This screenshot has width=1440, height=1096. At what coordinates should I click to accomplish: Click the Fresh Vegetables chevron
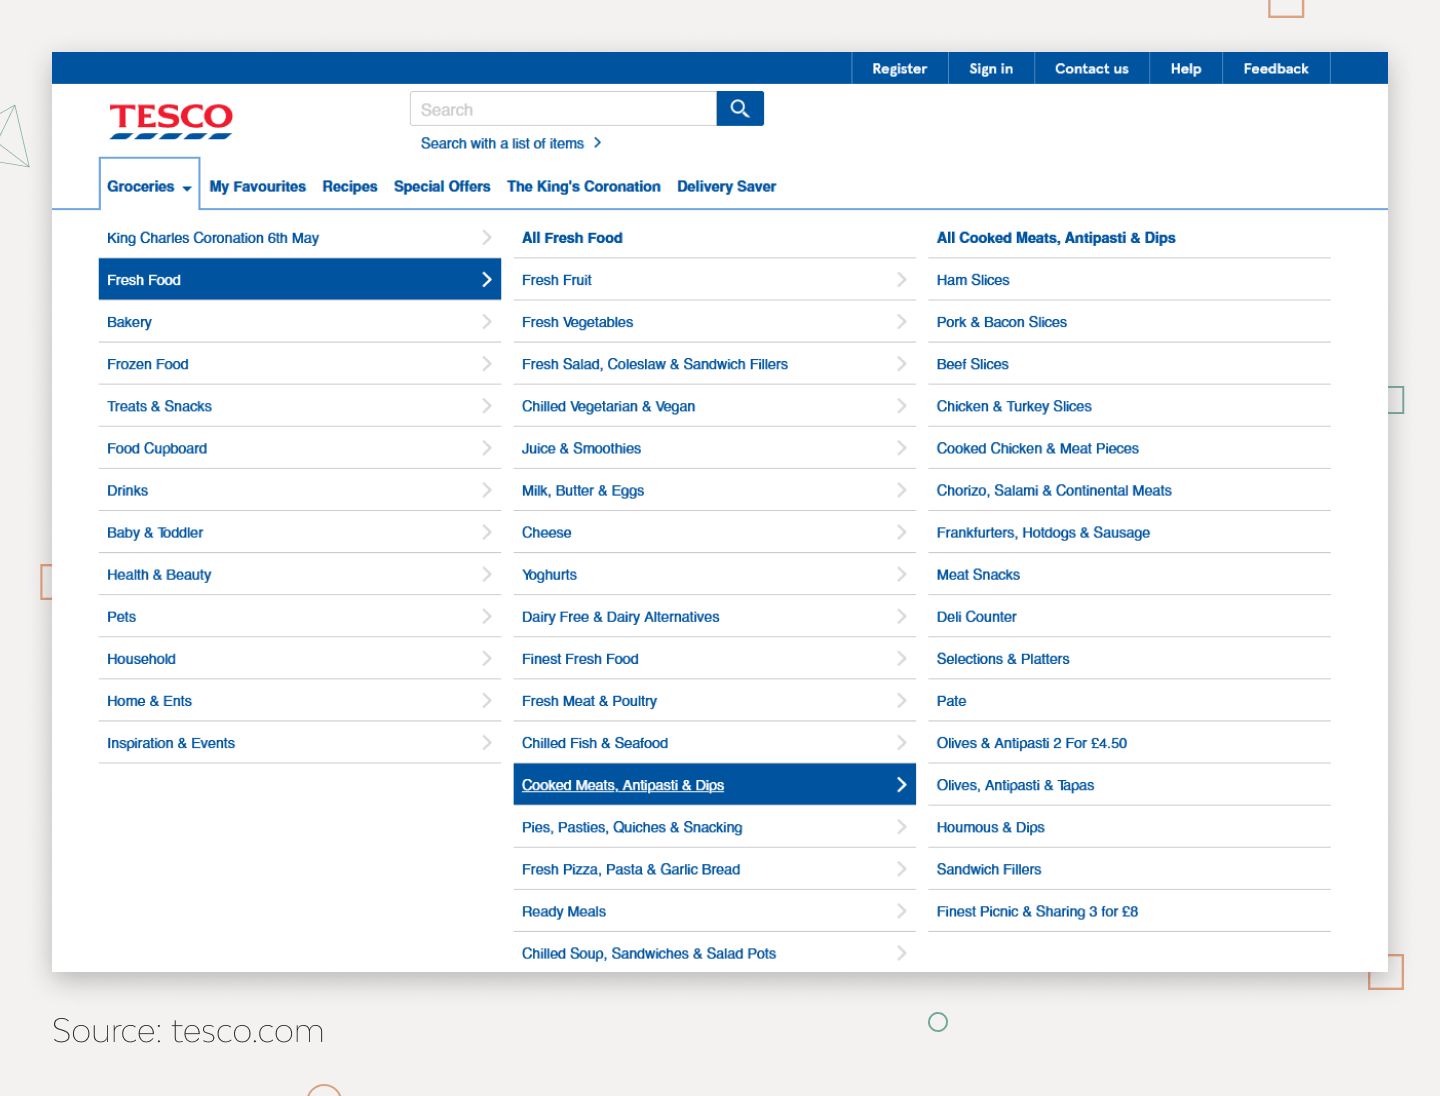(902, 322)
